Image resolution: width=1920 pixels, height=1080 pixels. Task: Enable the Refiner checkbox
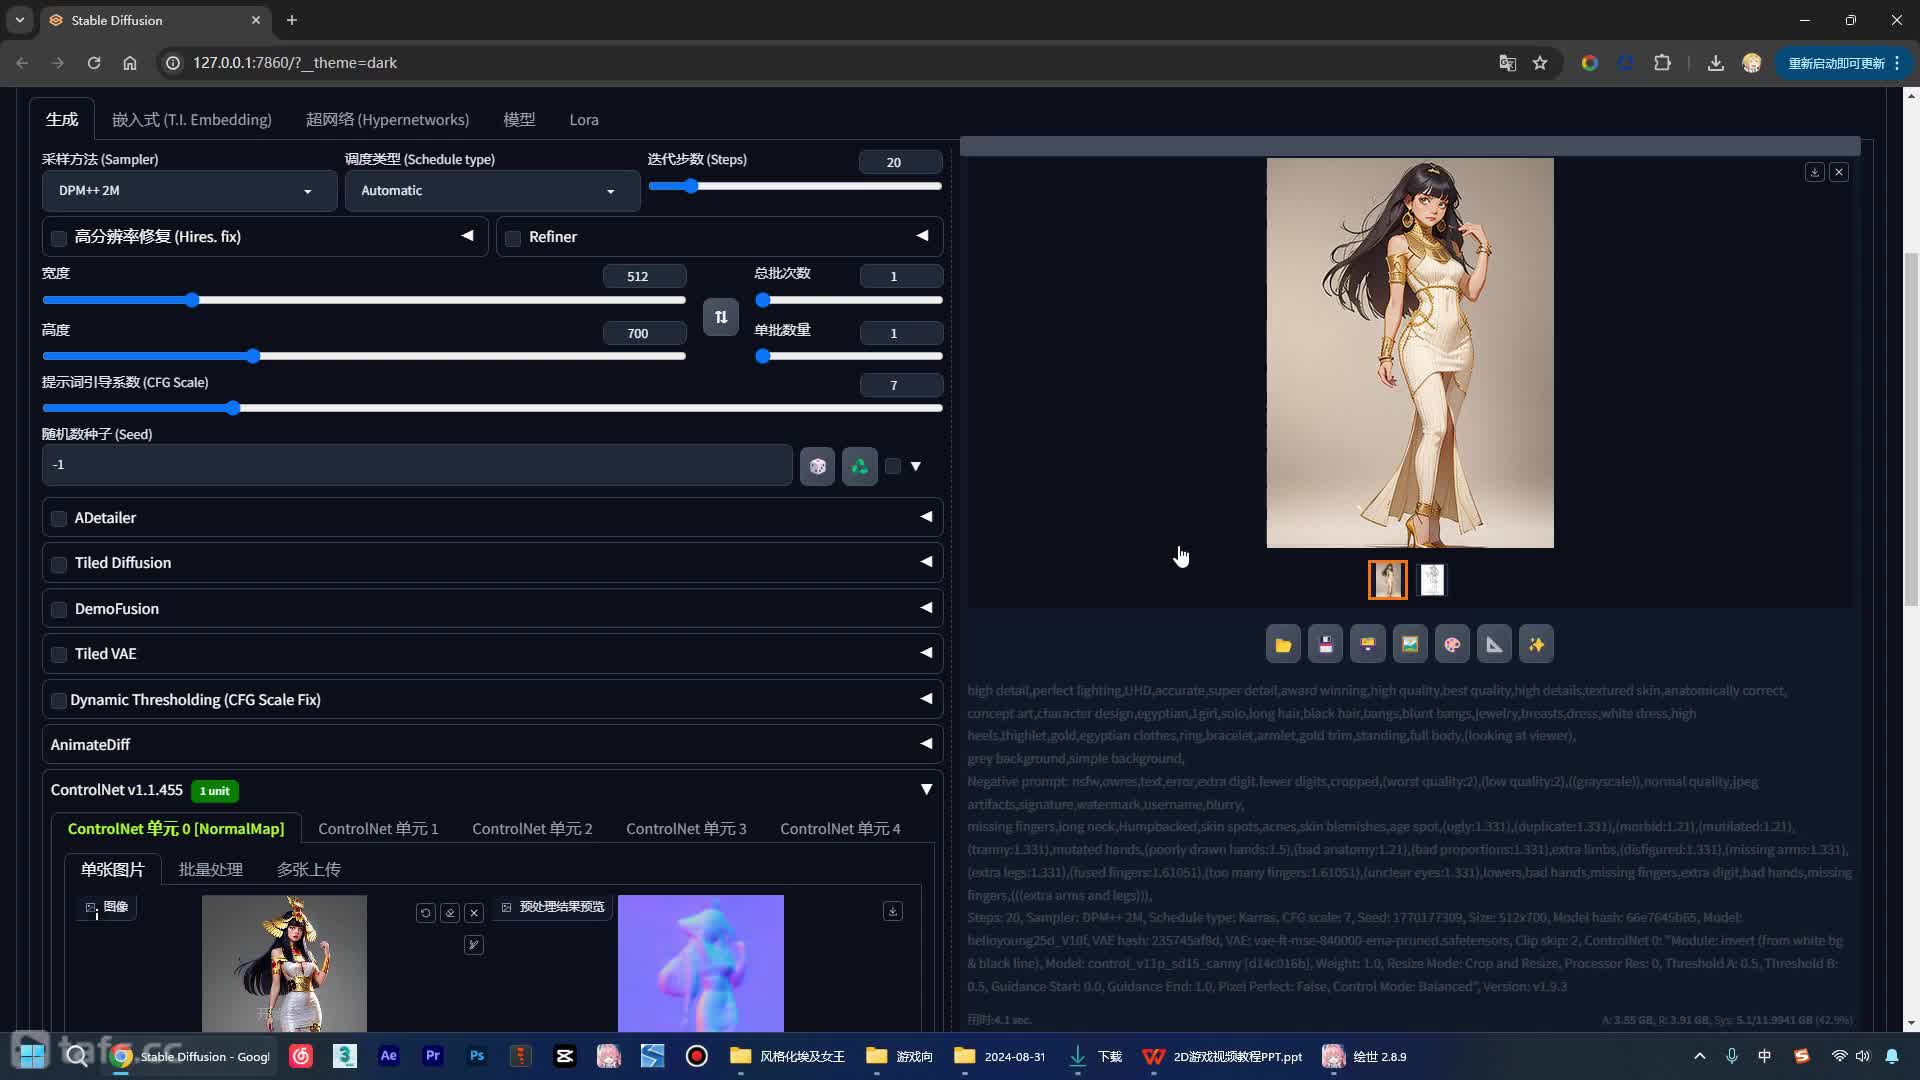click(513, 238)
